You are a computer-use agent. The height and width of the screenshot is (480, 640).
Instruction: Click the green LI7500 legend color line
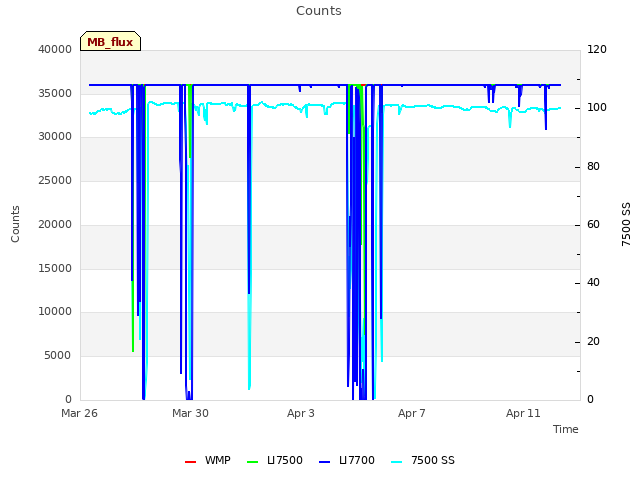click(x=253, y=462)
